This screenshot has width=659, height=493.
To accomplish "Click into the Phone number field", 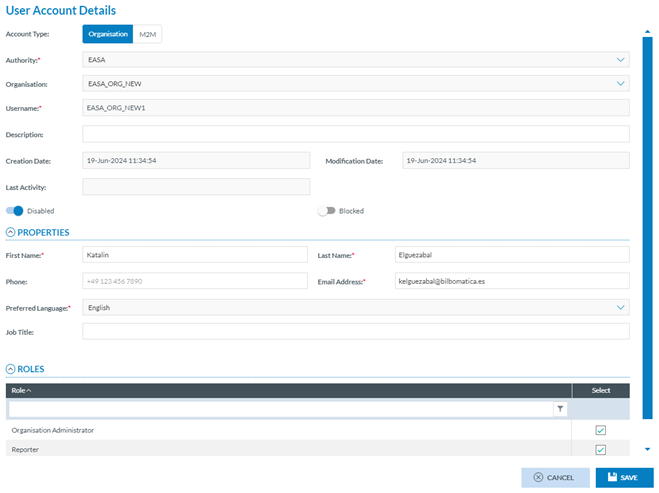I will click(195, 282).
